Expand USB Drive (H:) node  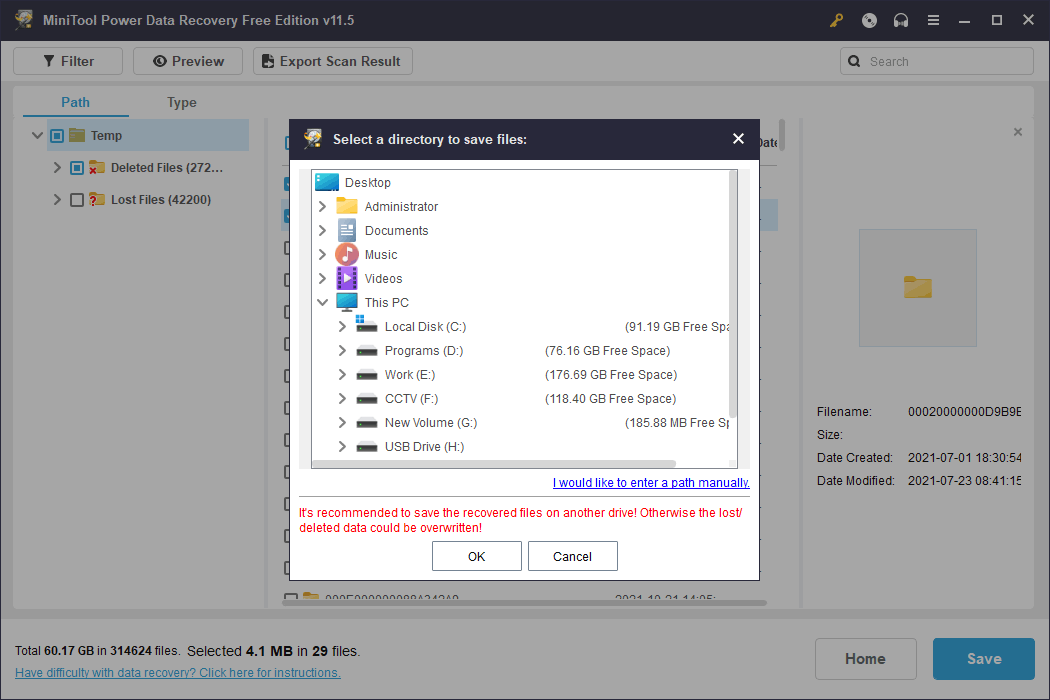342,447
